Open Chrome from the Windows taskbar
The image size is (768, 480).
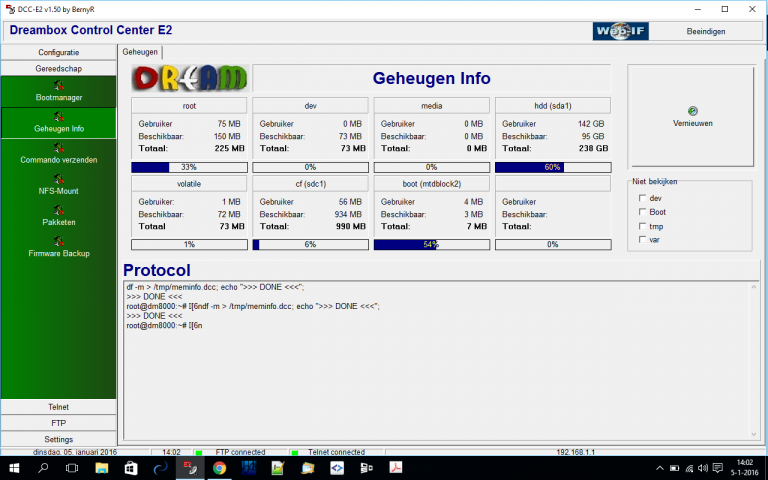coord(219,468)
